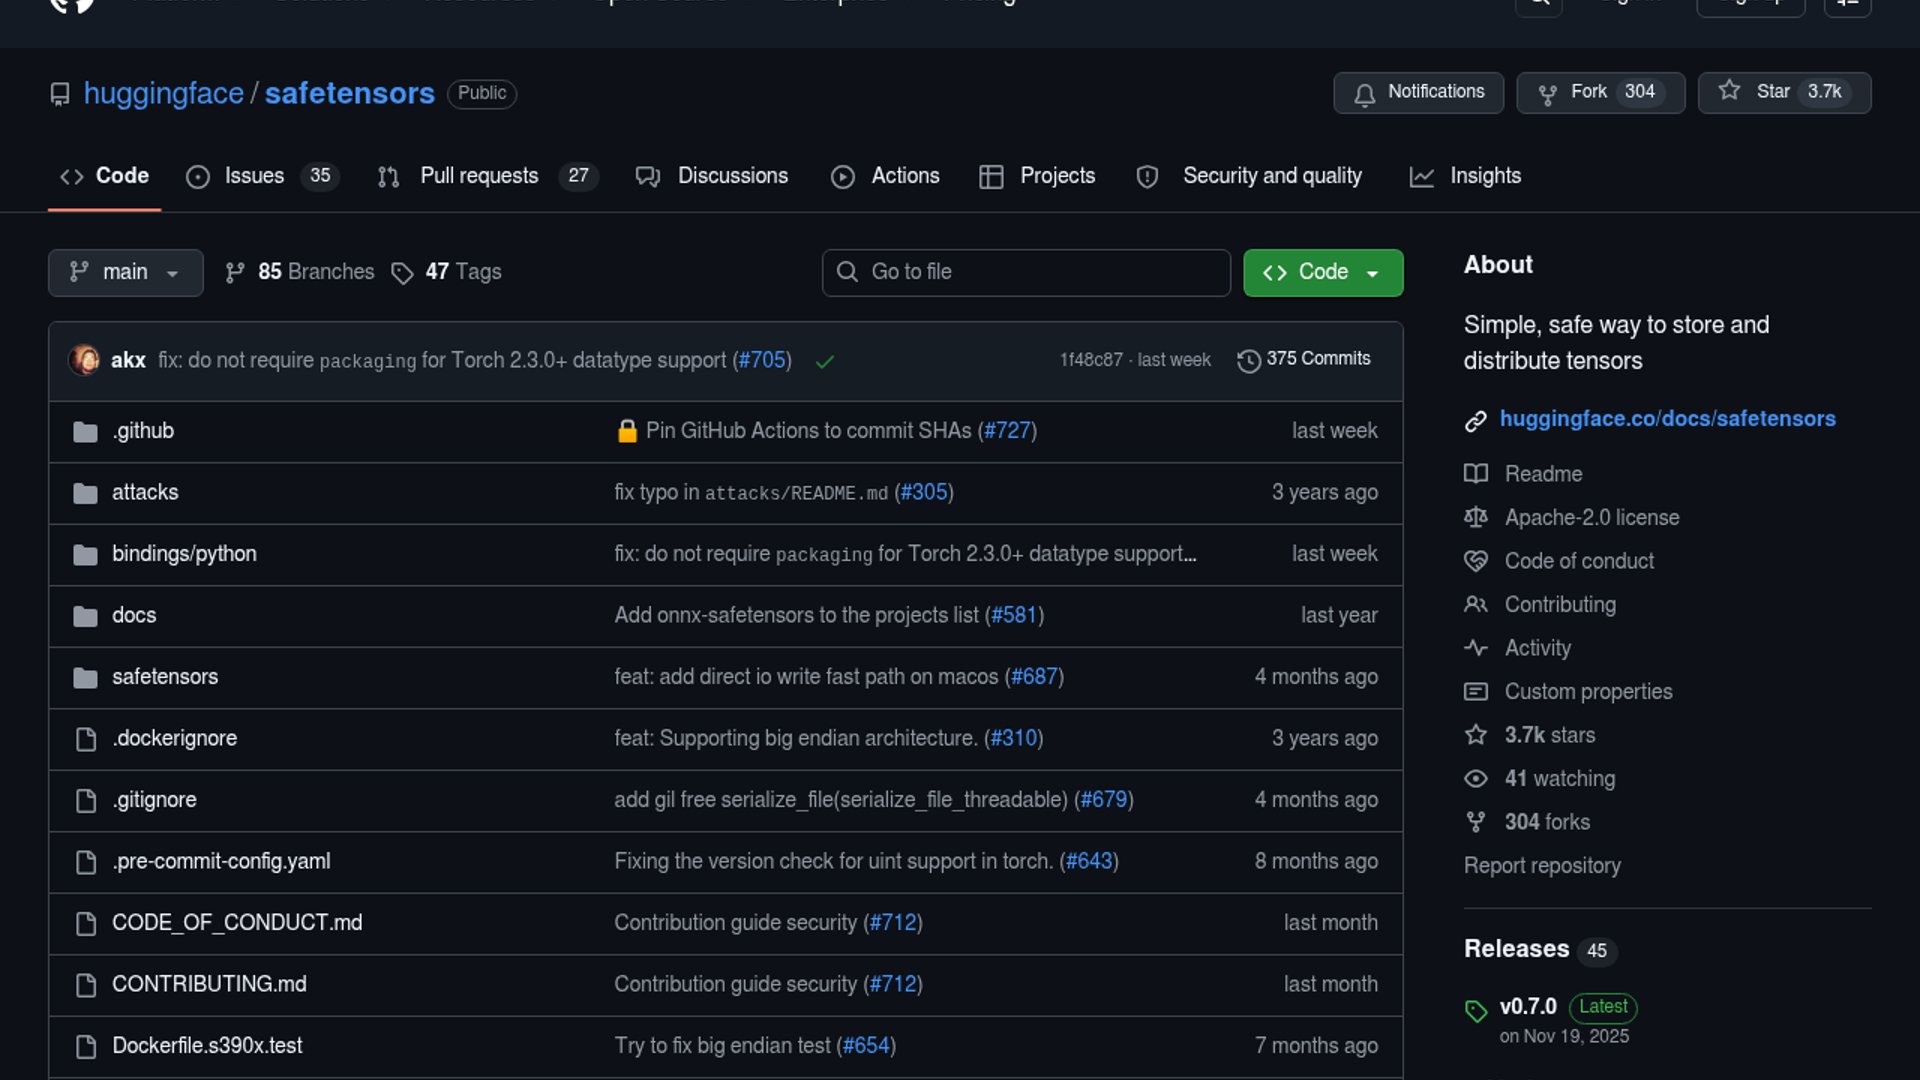Switch to the Issues tab
Viewport: 1920px width, 1080px height.
tap(254, 176)
